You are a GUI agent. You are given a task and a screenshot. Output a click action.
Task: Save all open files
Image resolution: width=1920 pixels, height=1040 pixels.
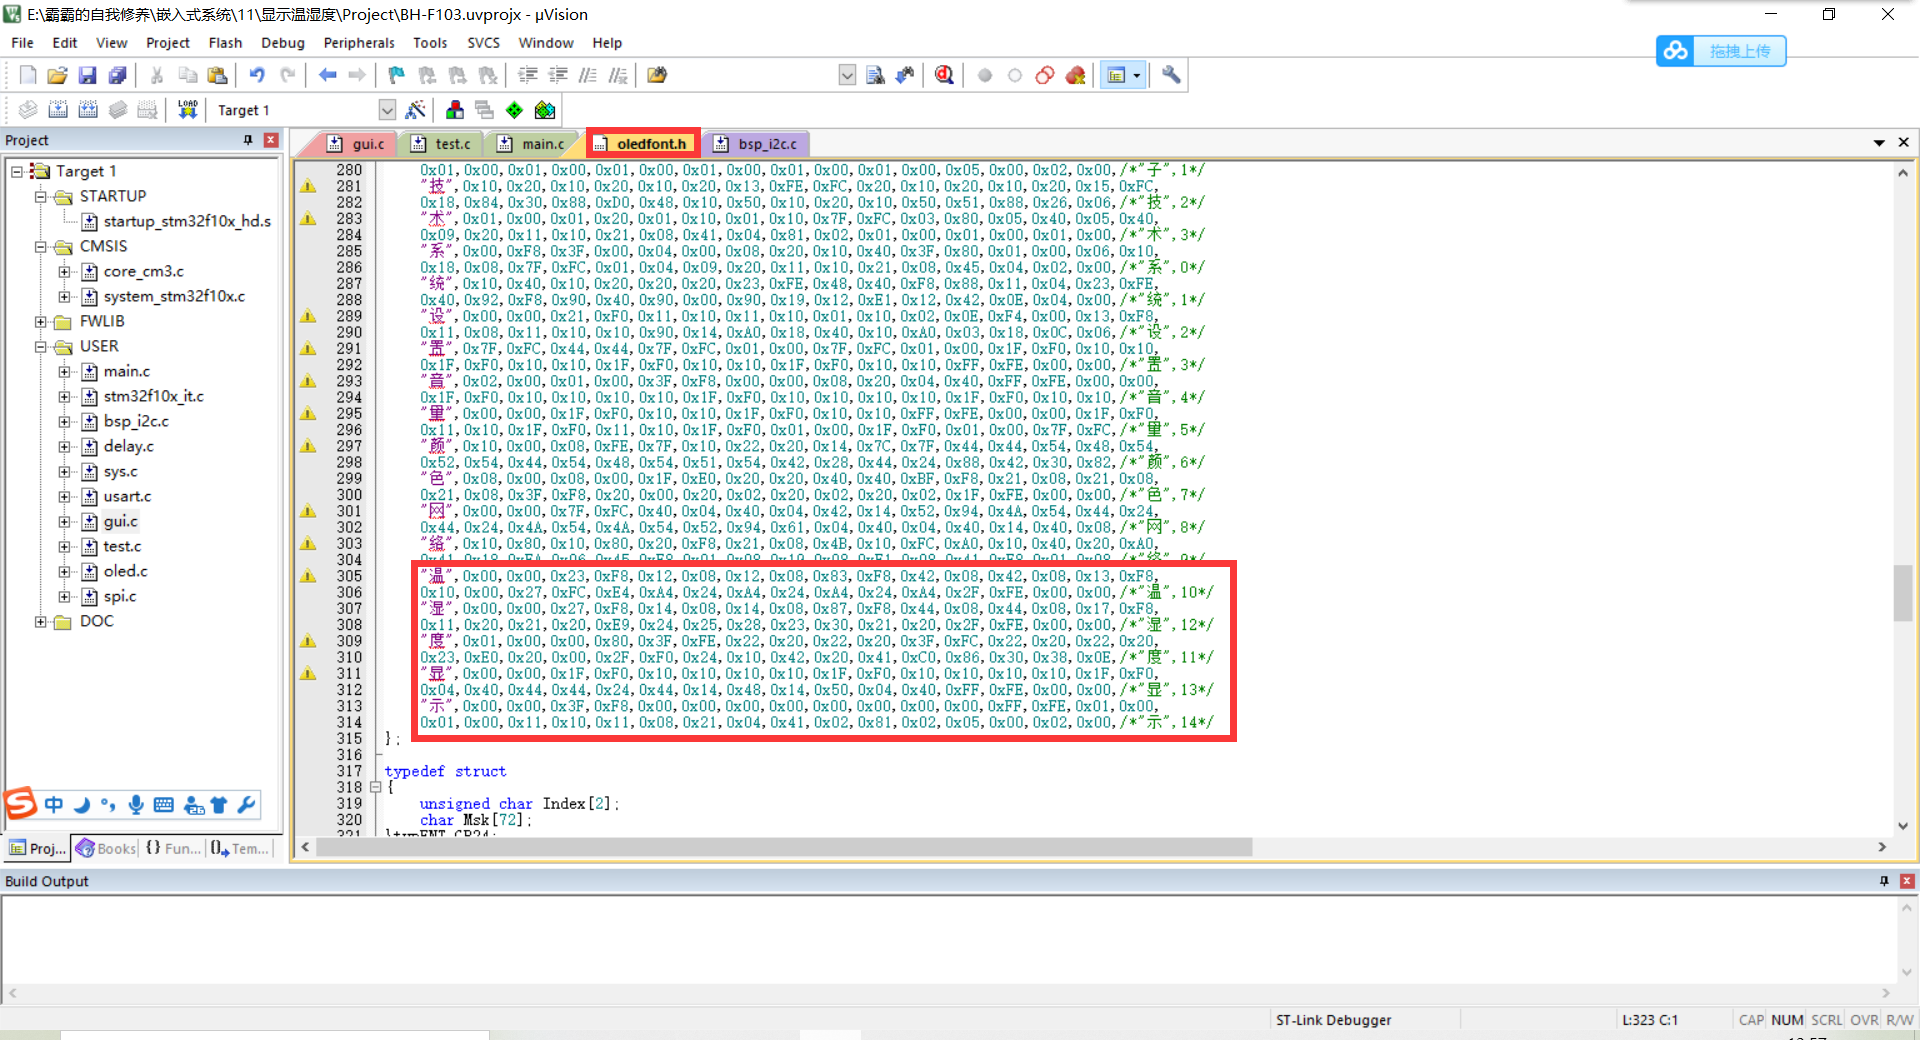click(x=117, y=75)
